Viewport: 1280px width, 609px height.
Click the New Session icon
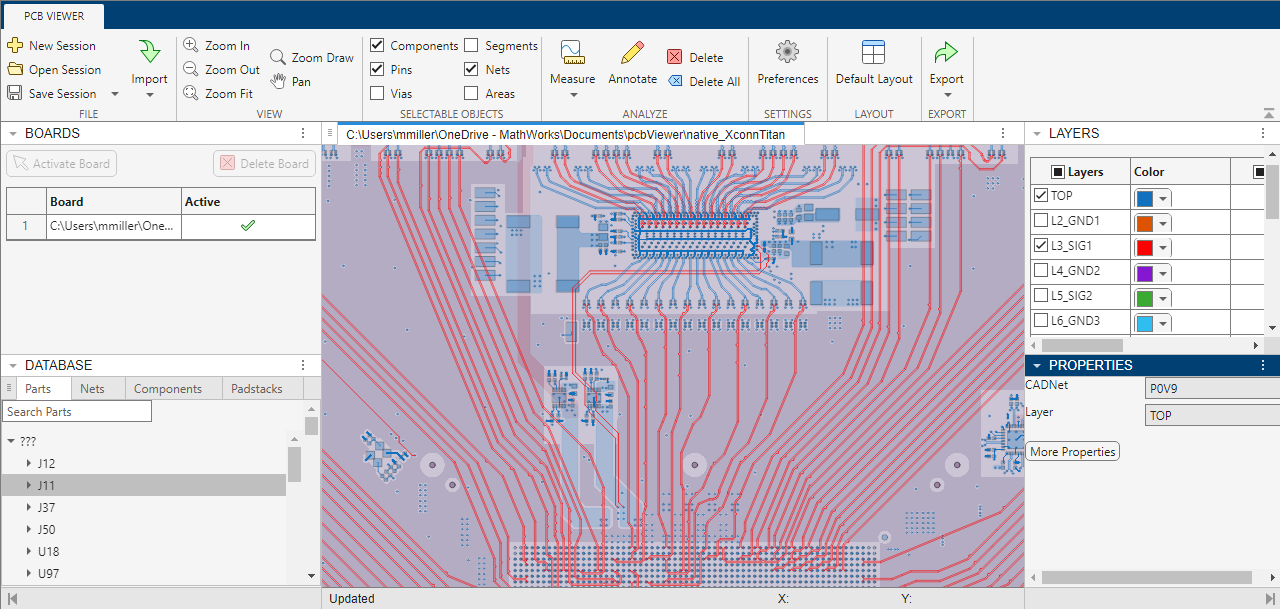[15, 45]
